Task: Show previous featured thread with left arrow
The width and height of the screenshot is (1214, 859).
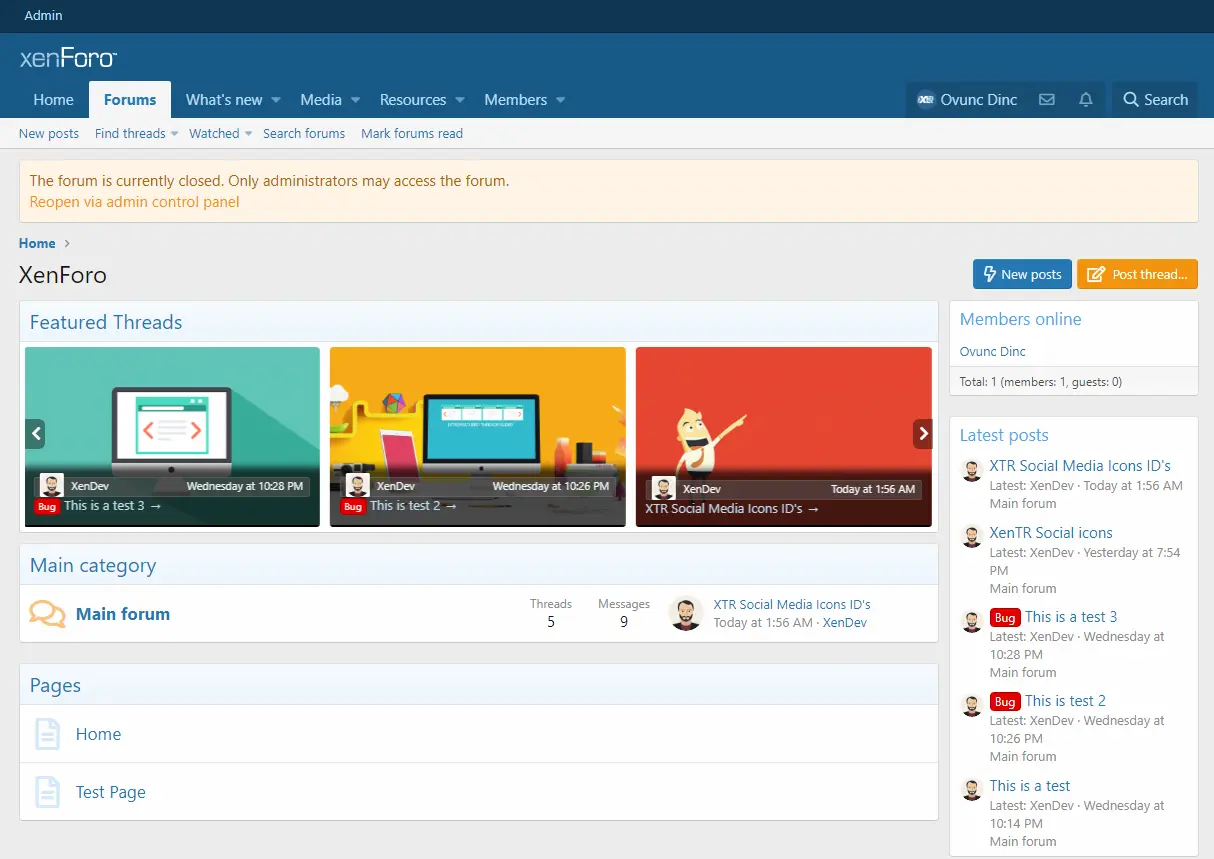Action: [36, 434]
